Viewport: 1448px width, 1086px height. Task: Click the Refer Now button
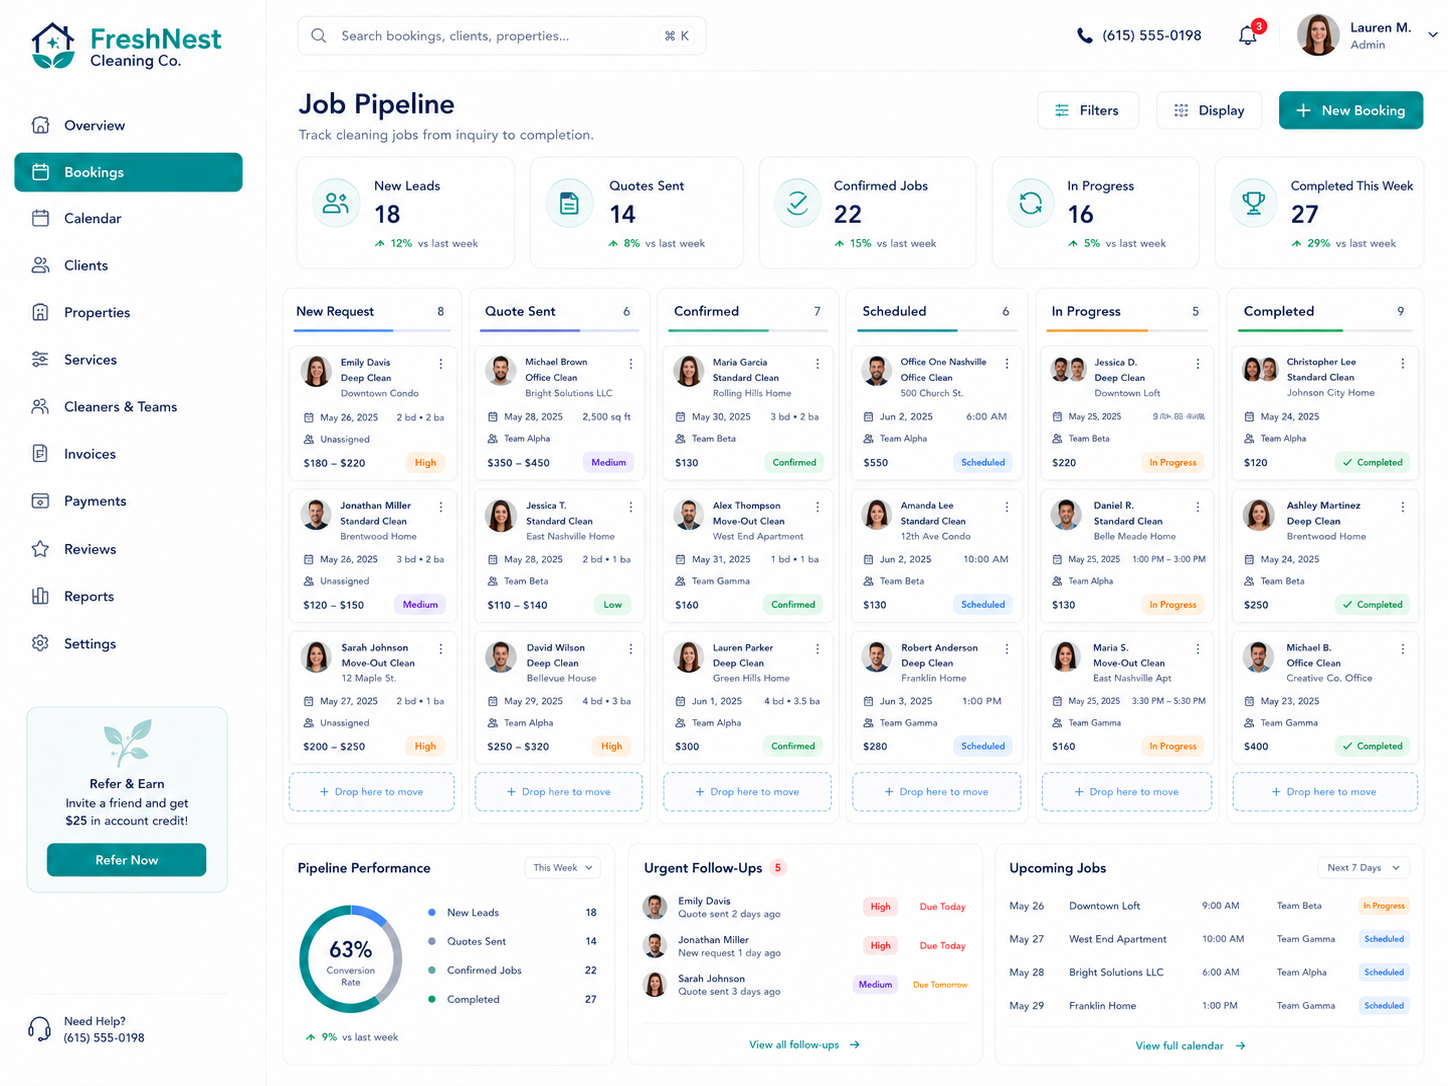pyautogui.click(x=127, y=860)
